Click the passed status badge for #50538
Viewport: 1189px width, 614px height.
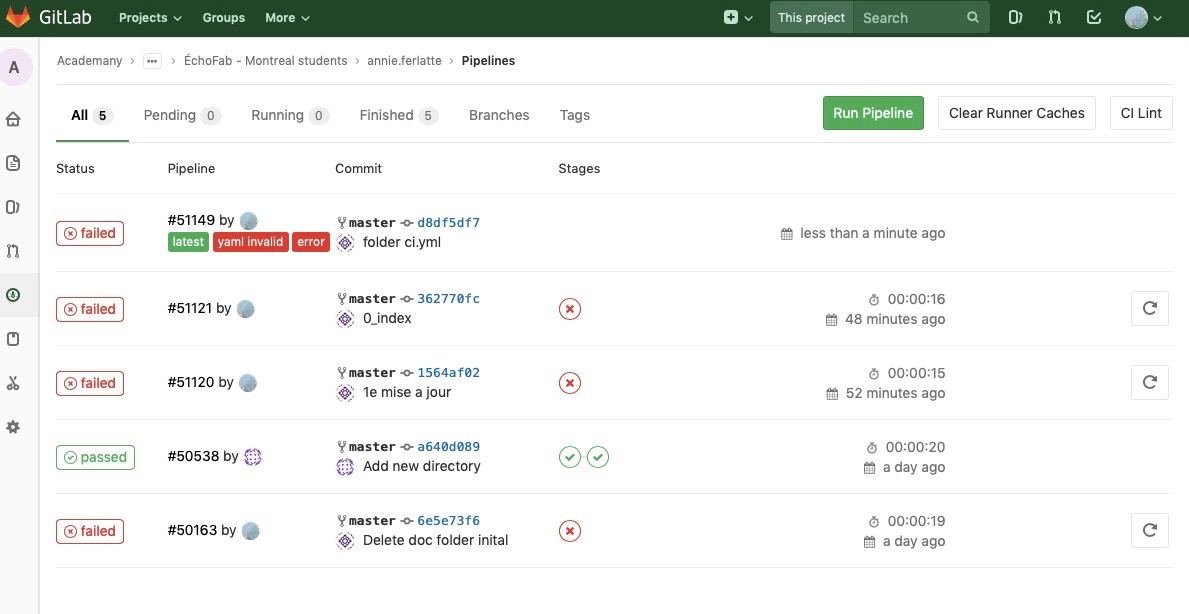click(95, 457)
